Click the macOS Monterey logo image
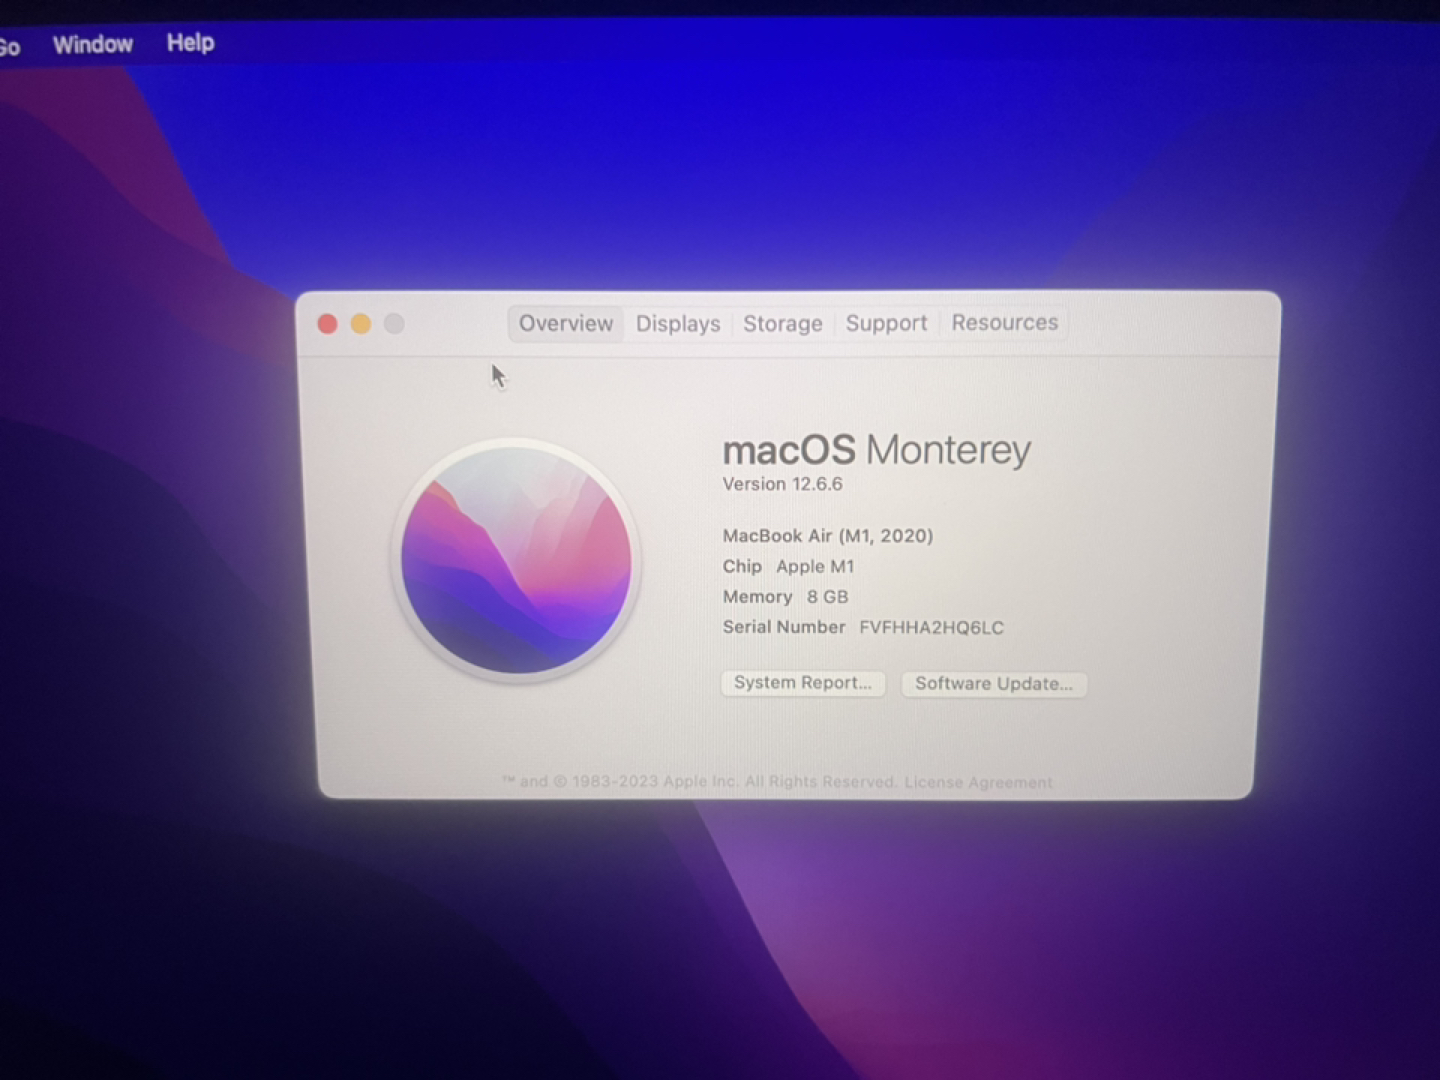This screenshot has width=1440, height=1080. coord(516,560)
